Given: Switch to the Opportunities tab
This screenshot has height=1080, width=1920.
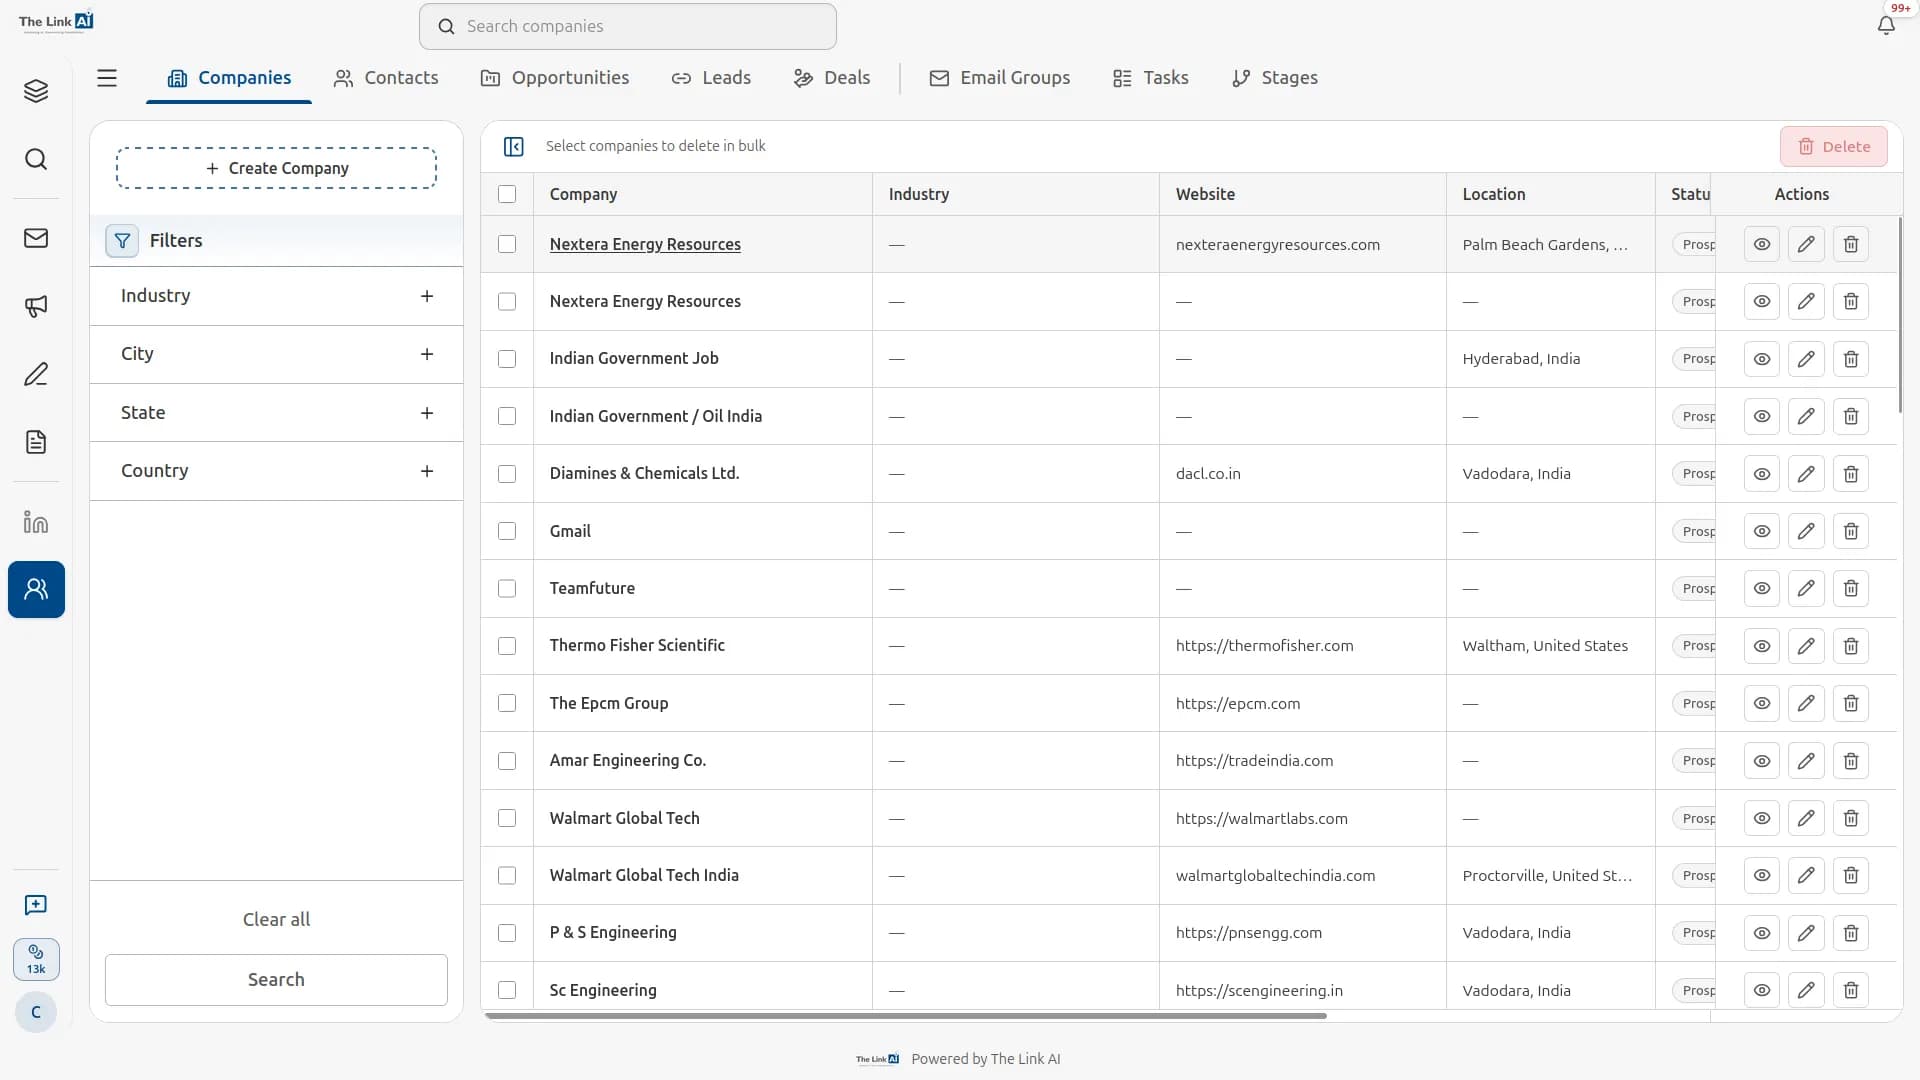Looking at the screenshot, I should (555, 78).
